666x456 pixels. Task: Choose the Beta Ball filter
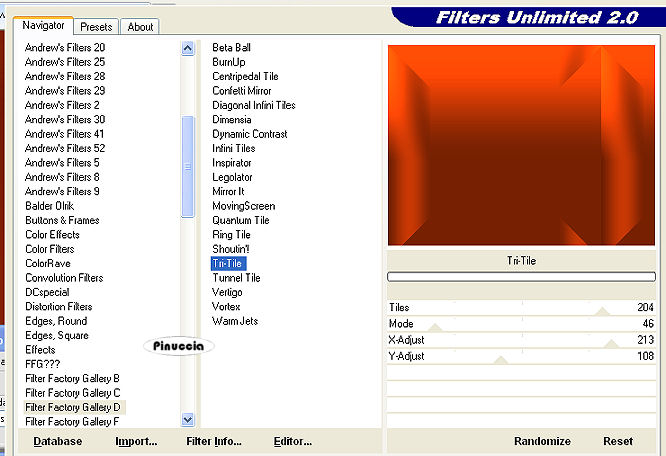231,48
